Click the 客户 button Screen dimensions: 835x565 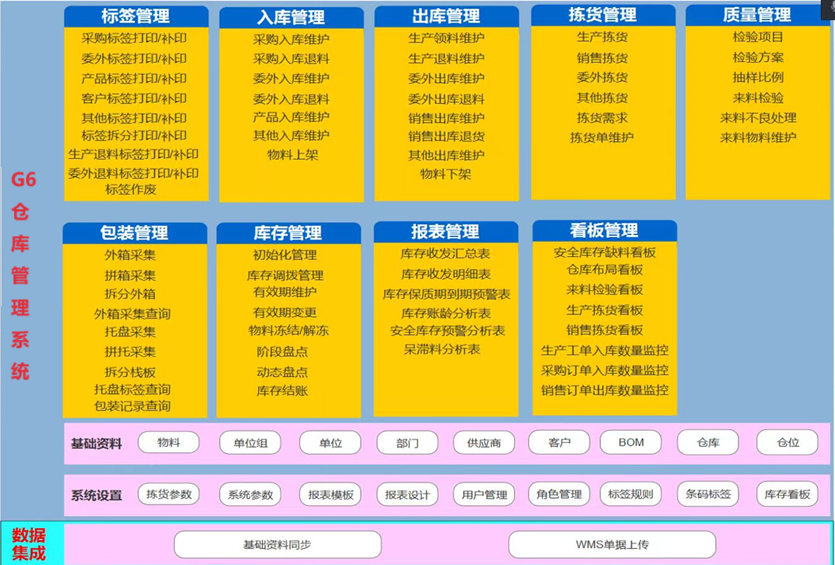point(559,442)
